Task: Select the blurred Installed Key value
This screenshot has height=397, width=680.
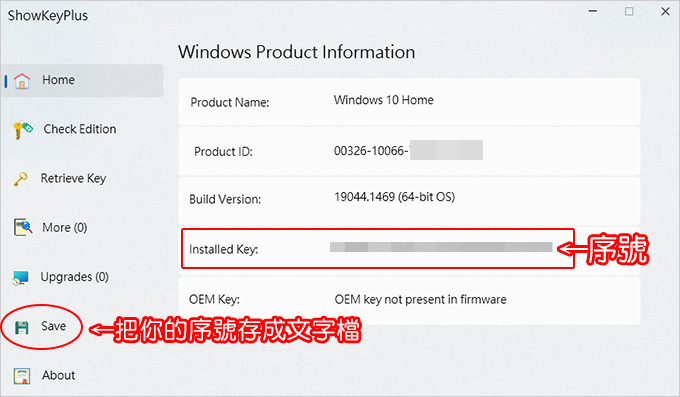Action: (441, 247)
